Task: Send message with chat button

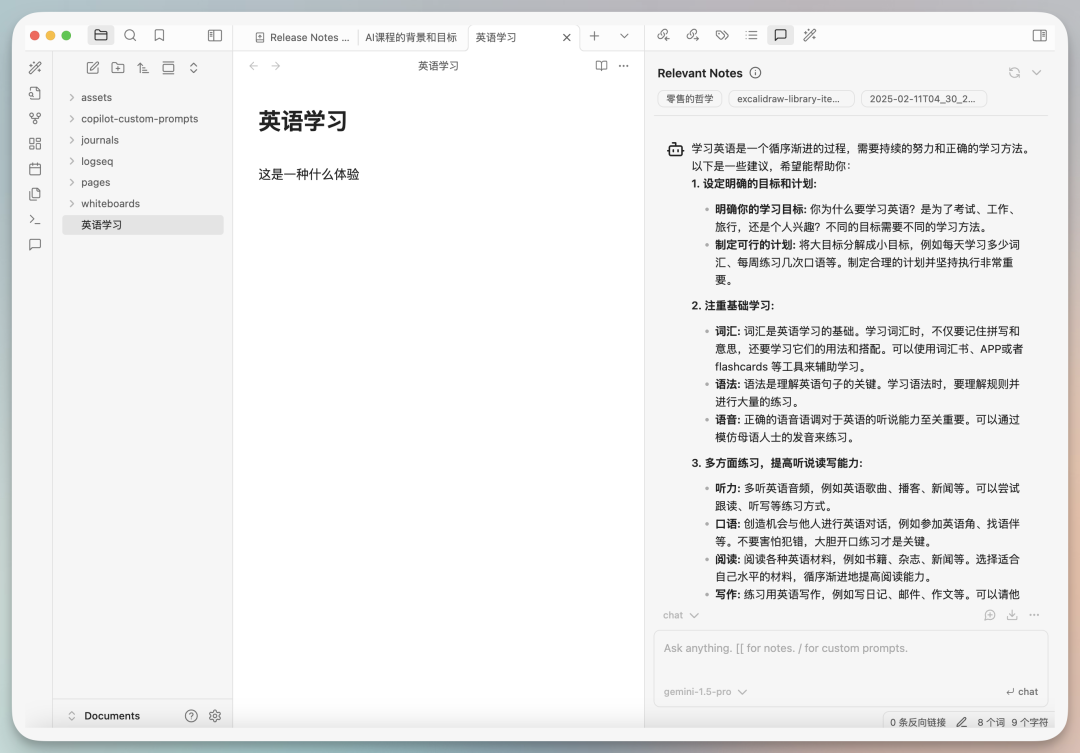Action: (x=1022, y=692)
